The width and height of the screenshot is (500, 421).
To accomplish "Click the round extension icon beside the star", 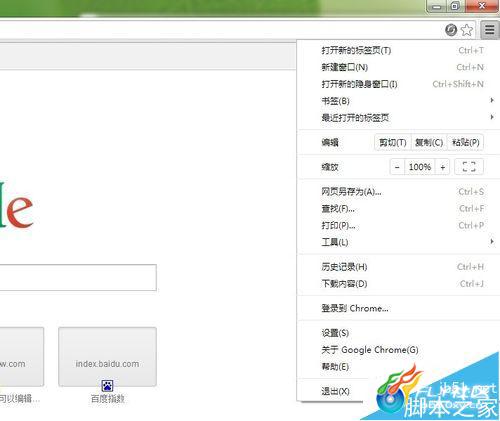I will point(451,30).
